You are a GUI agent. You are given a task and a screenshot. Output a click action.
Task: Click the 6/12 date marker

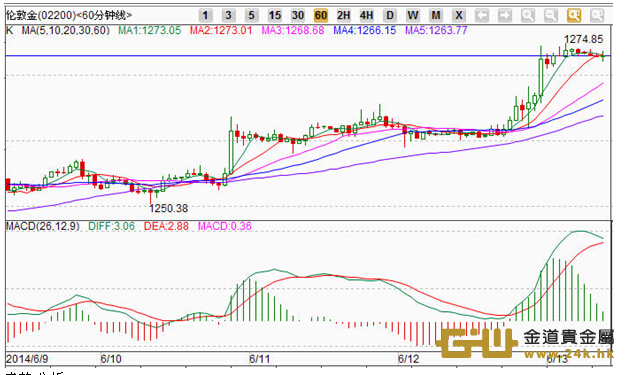click(409, 358)
